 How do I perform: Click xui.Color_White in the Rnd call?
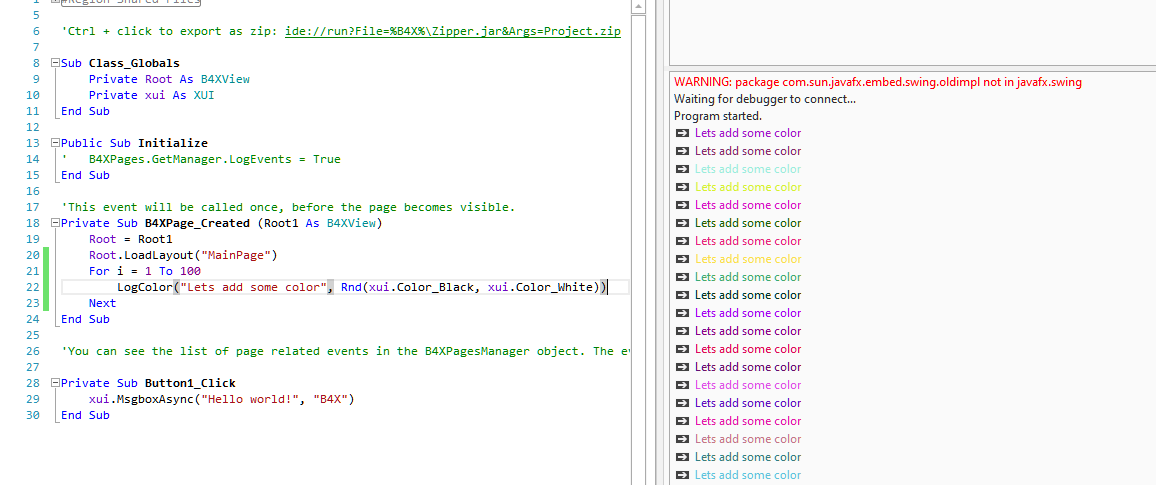pyautogui.click(x=540, y=287)
